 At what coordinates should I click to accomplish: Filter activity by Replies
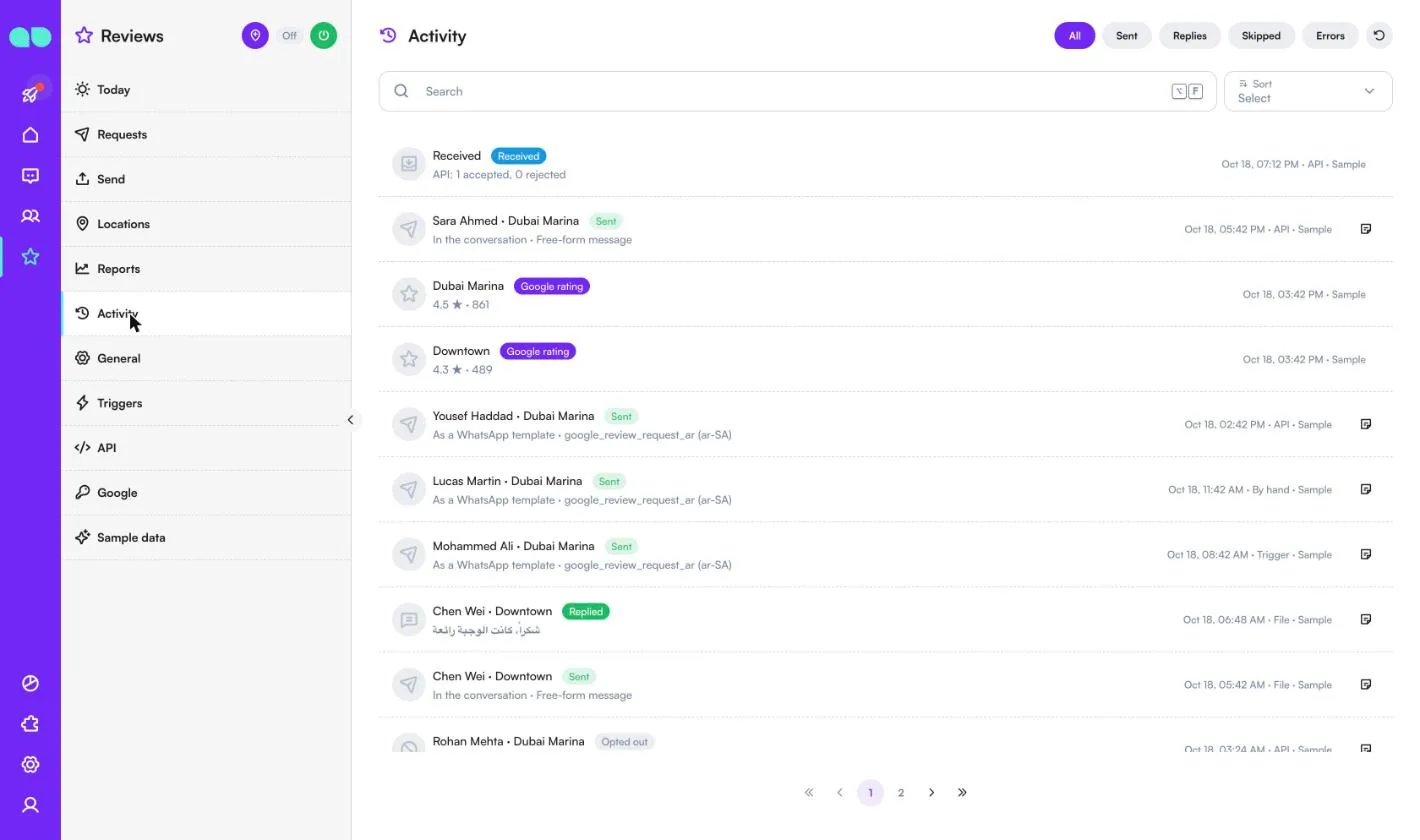pos(1190,36)
